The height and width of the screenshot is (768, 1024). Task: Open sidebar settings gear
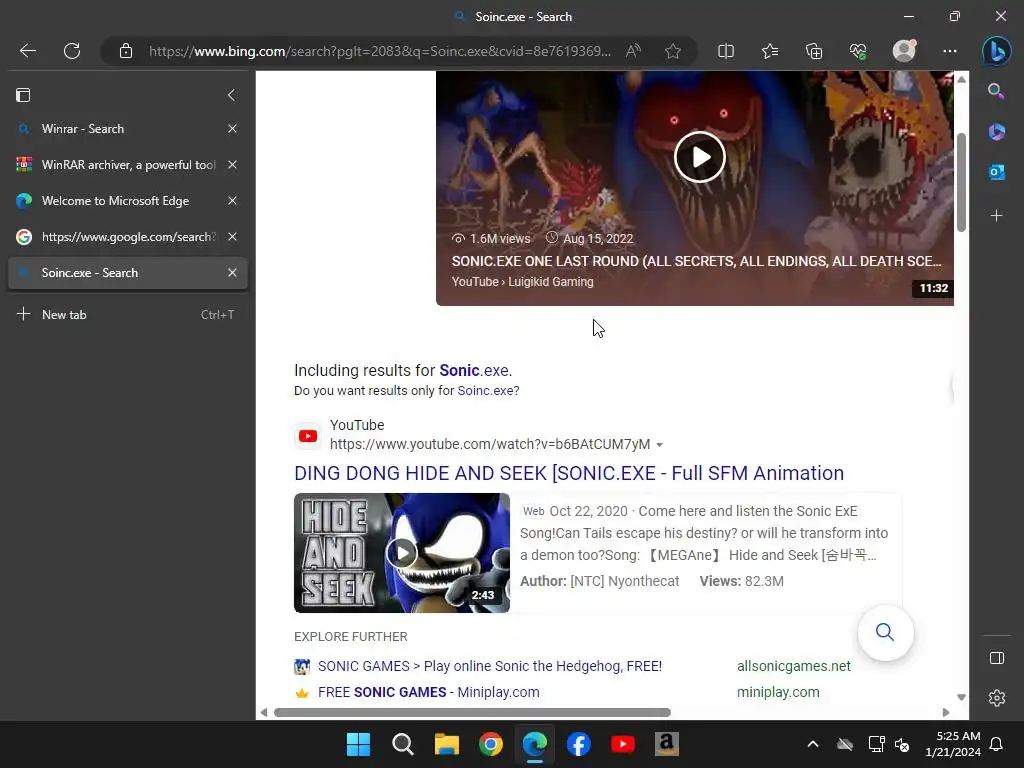click(997, 697)
